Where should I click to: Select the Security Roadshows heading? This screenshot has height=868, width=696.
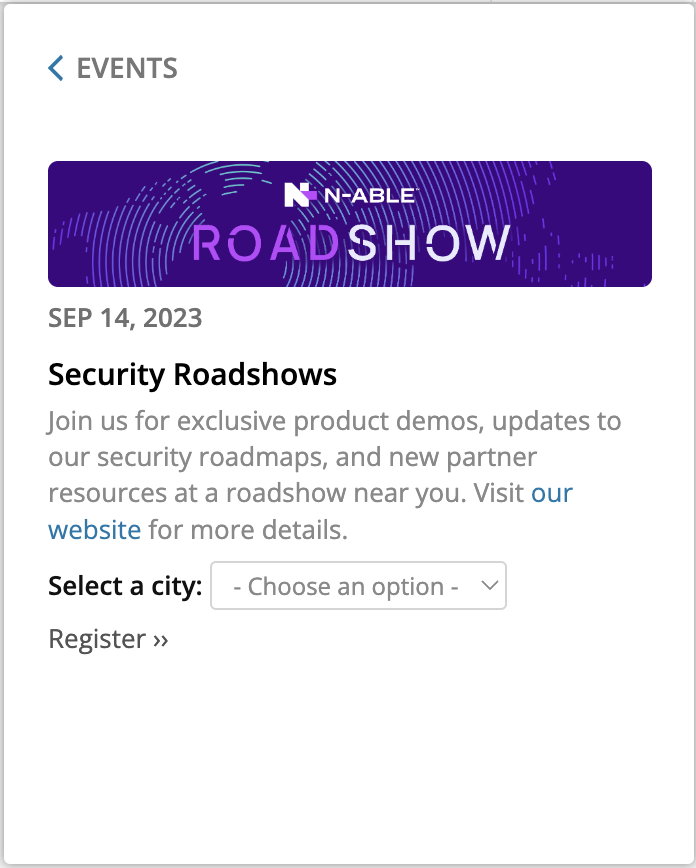click(193, 375)
